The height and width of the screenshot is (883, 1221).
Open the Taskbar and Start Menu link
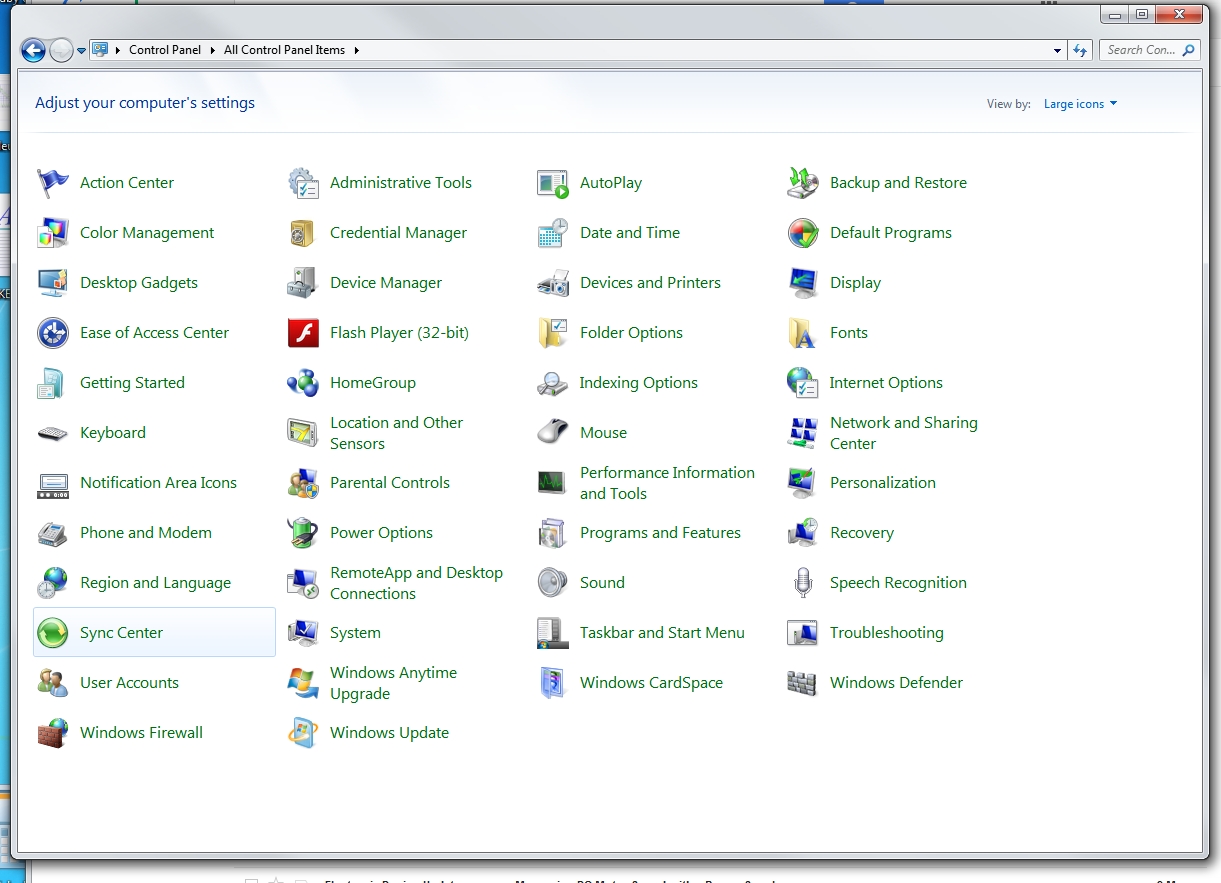tap(662, 633)
